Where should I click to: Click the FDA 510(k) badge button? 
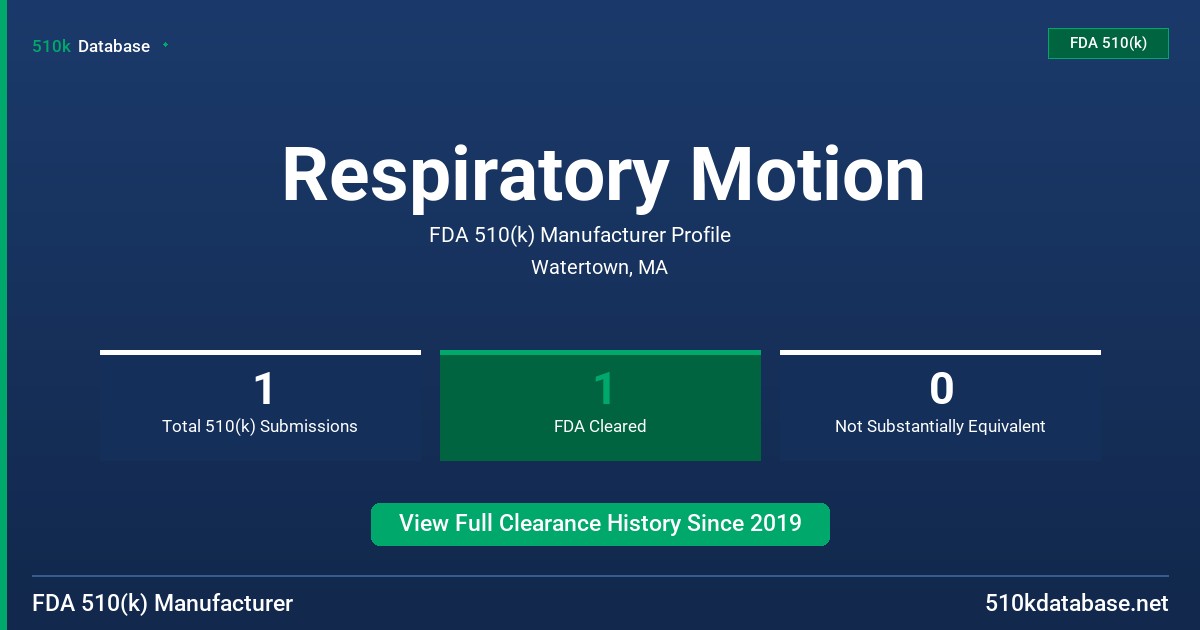point(1108,43)
